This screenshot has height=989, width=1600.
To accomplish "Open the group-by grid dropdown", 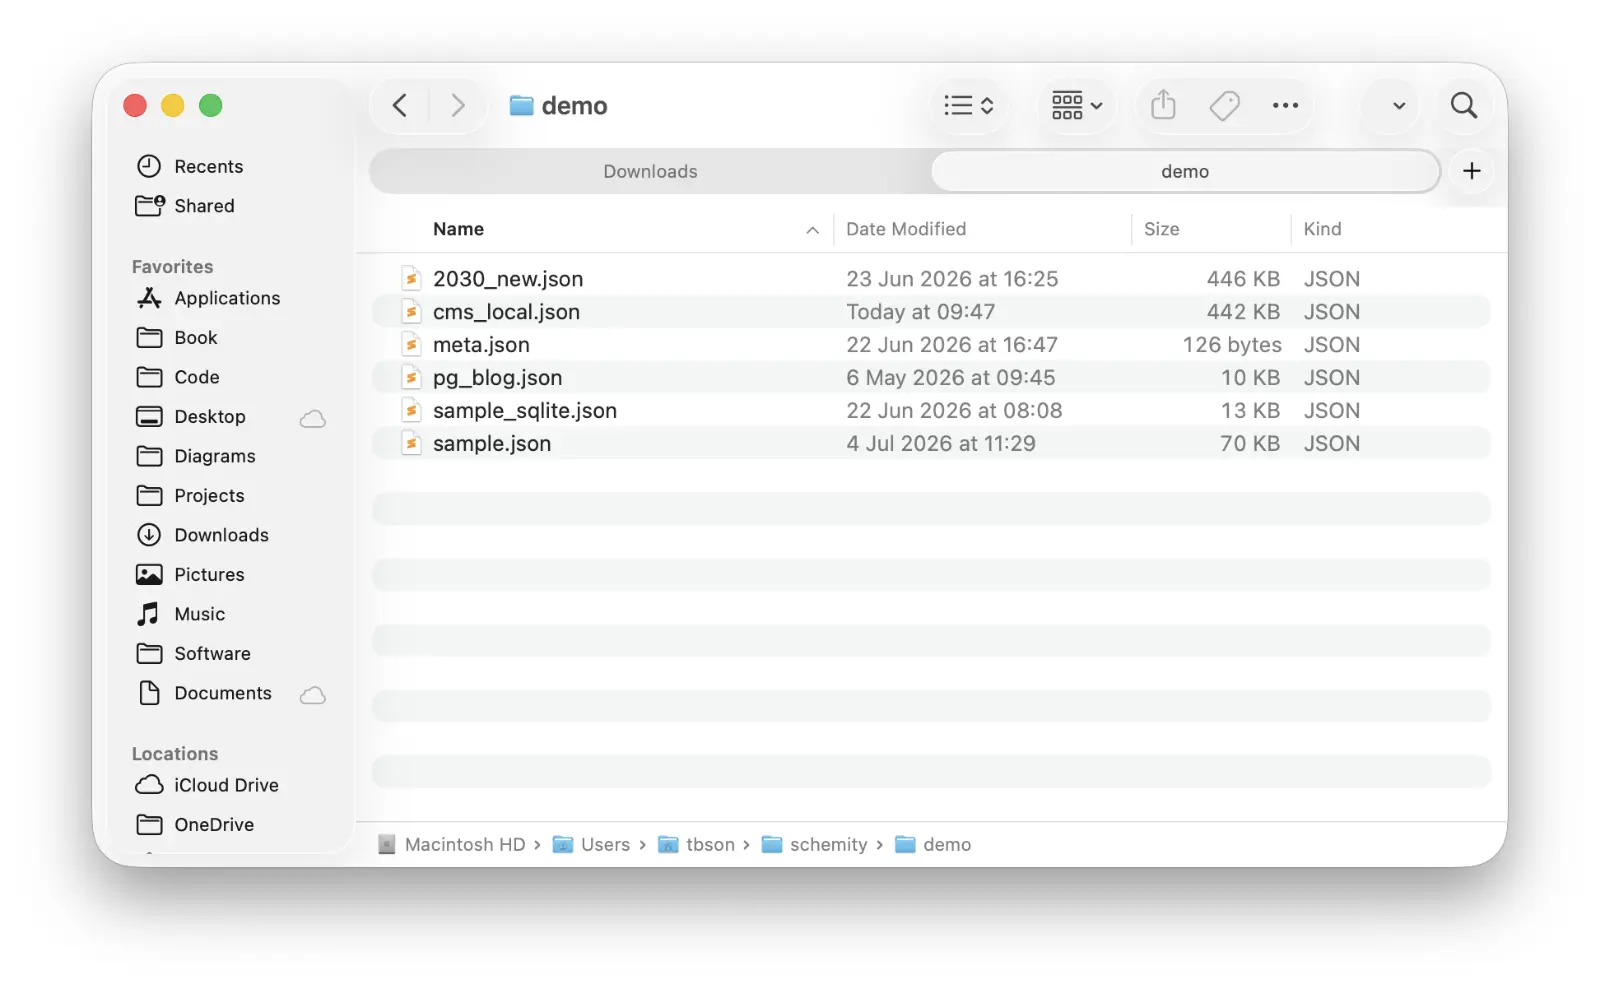I will pos(1076,105).
